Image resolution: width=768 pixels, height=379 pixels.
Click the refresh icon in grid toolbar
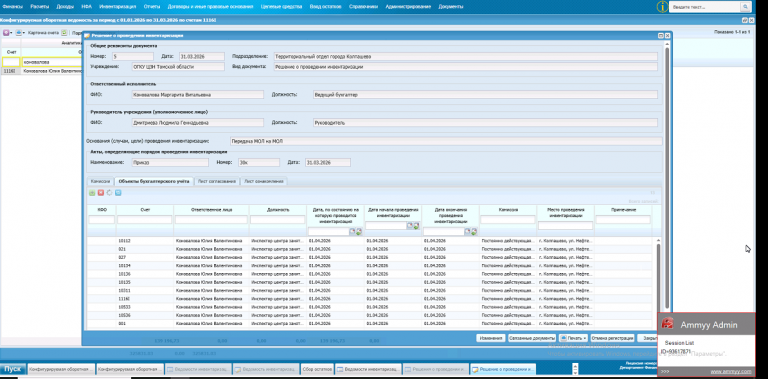(109, 193)
